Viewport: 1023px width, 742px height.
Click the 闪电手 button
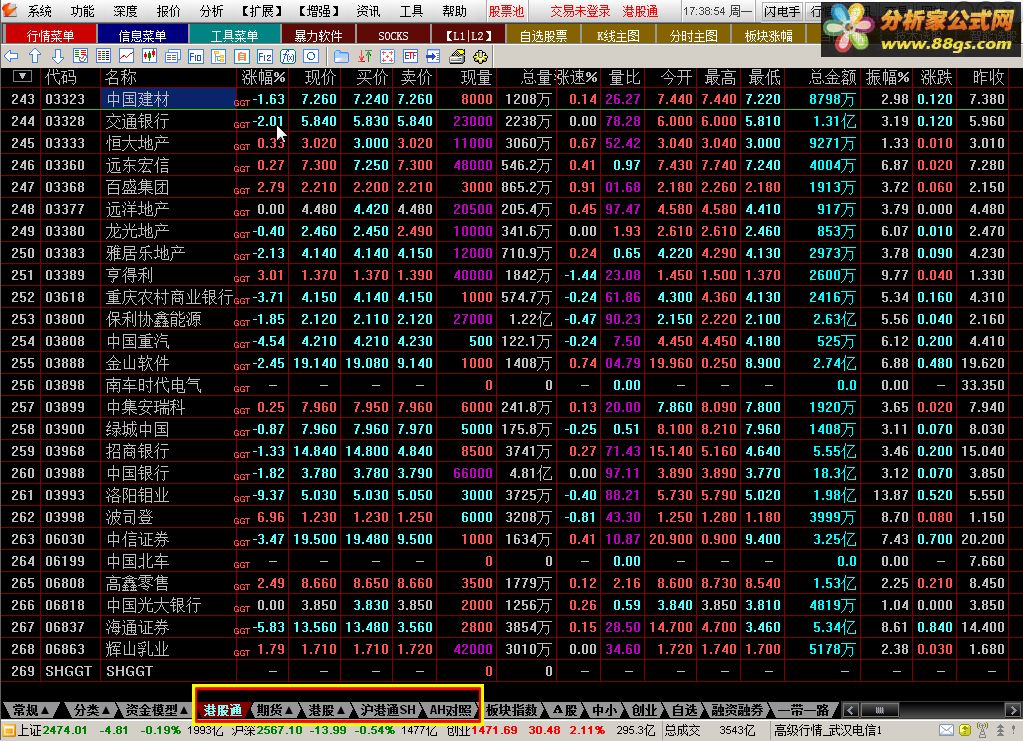pos(782,11)
